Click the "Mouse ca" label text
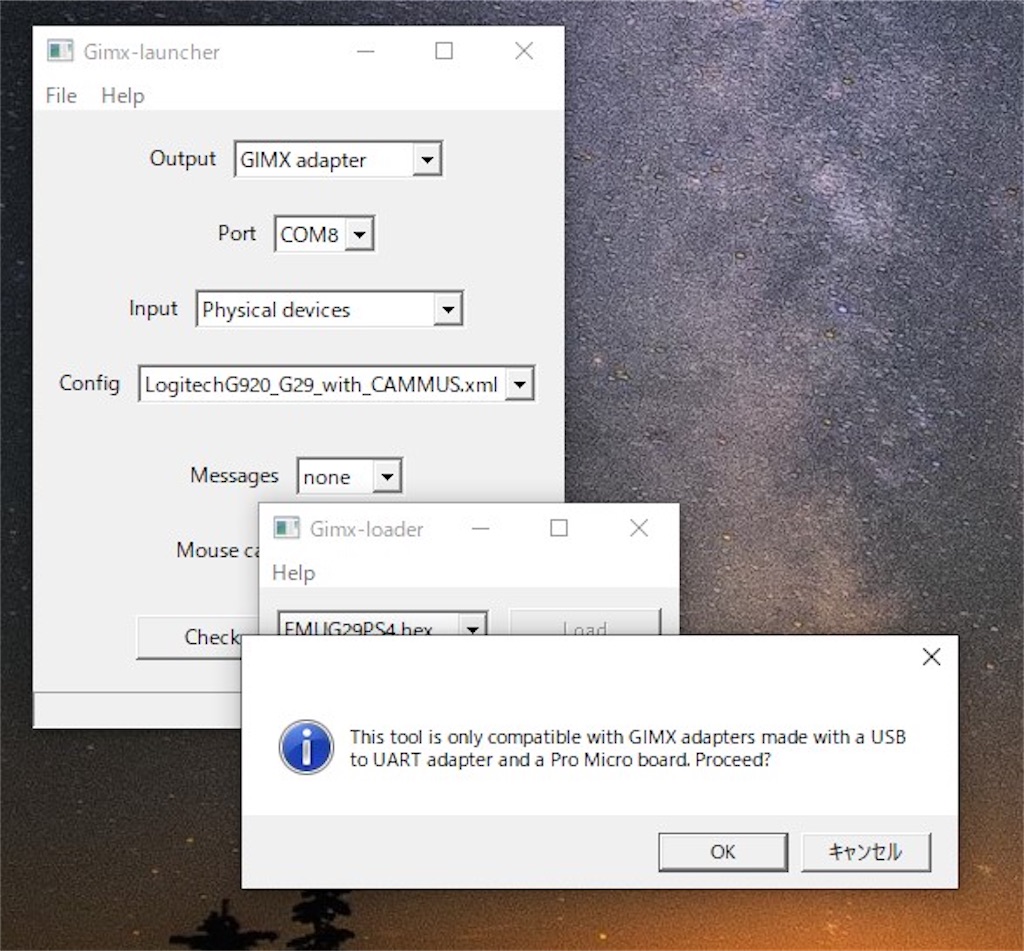1024x951 pixels. point(217,550)
